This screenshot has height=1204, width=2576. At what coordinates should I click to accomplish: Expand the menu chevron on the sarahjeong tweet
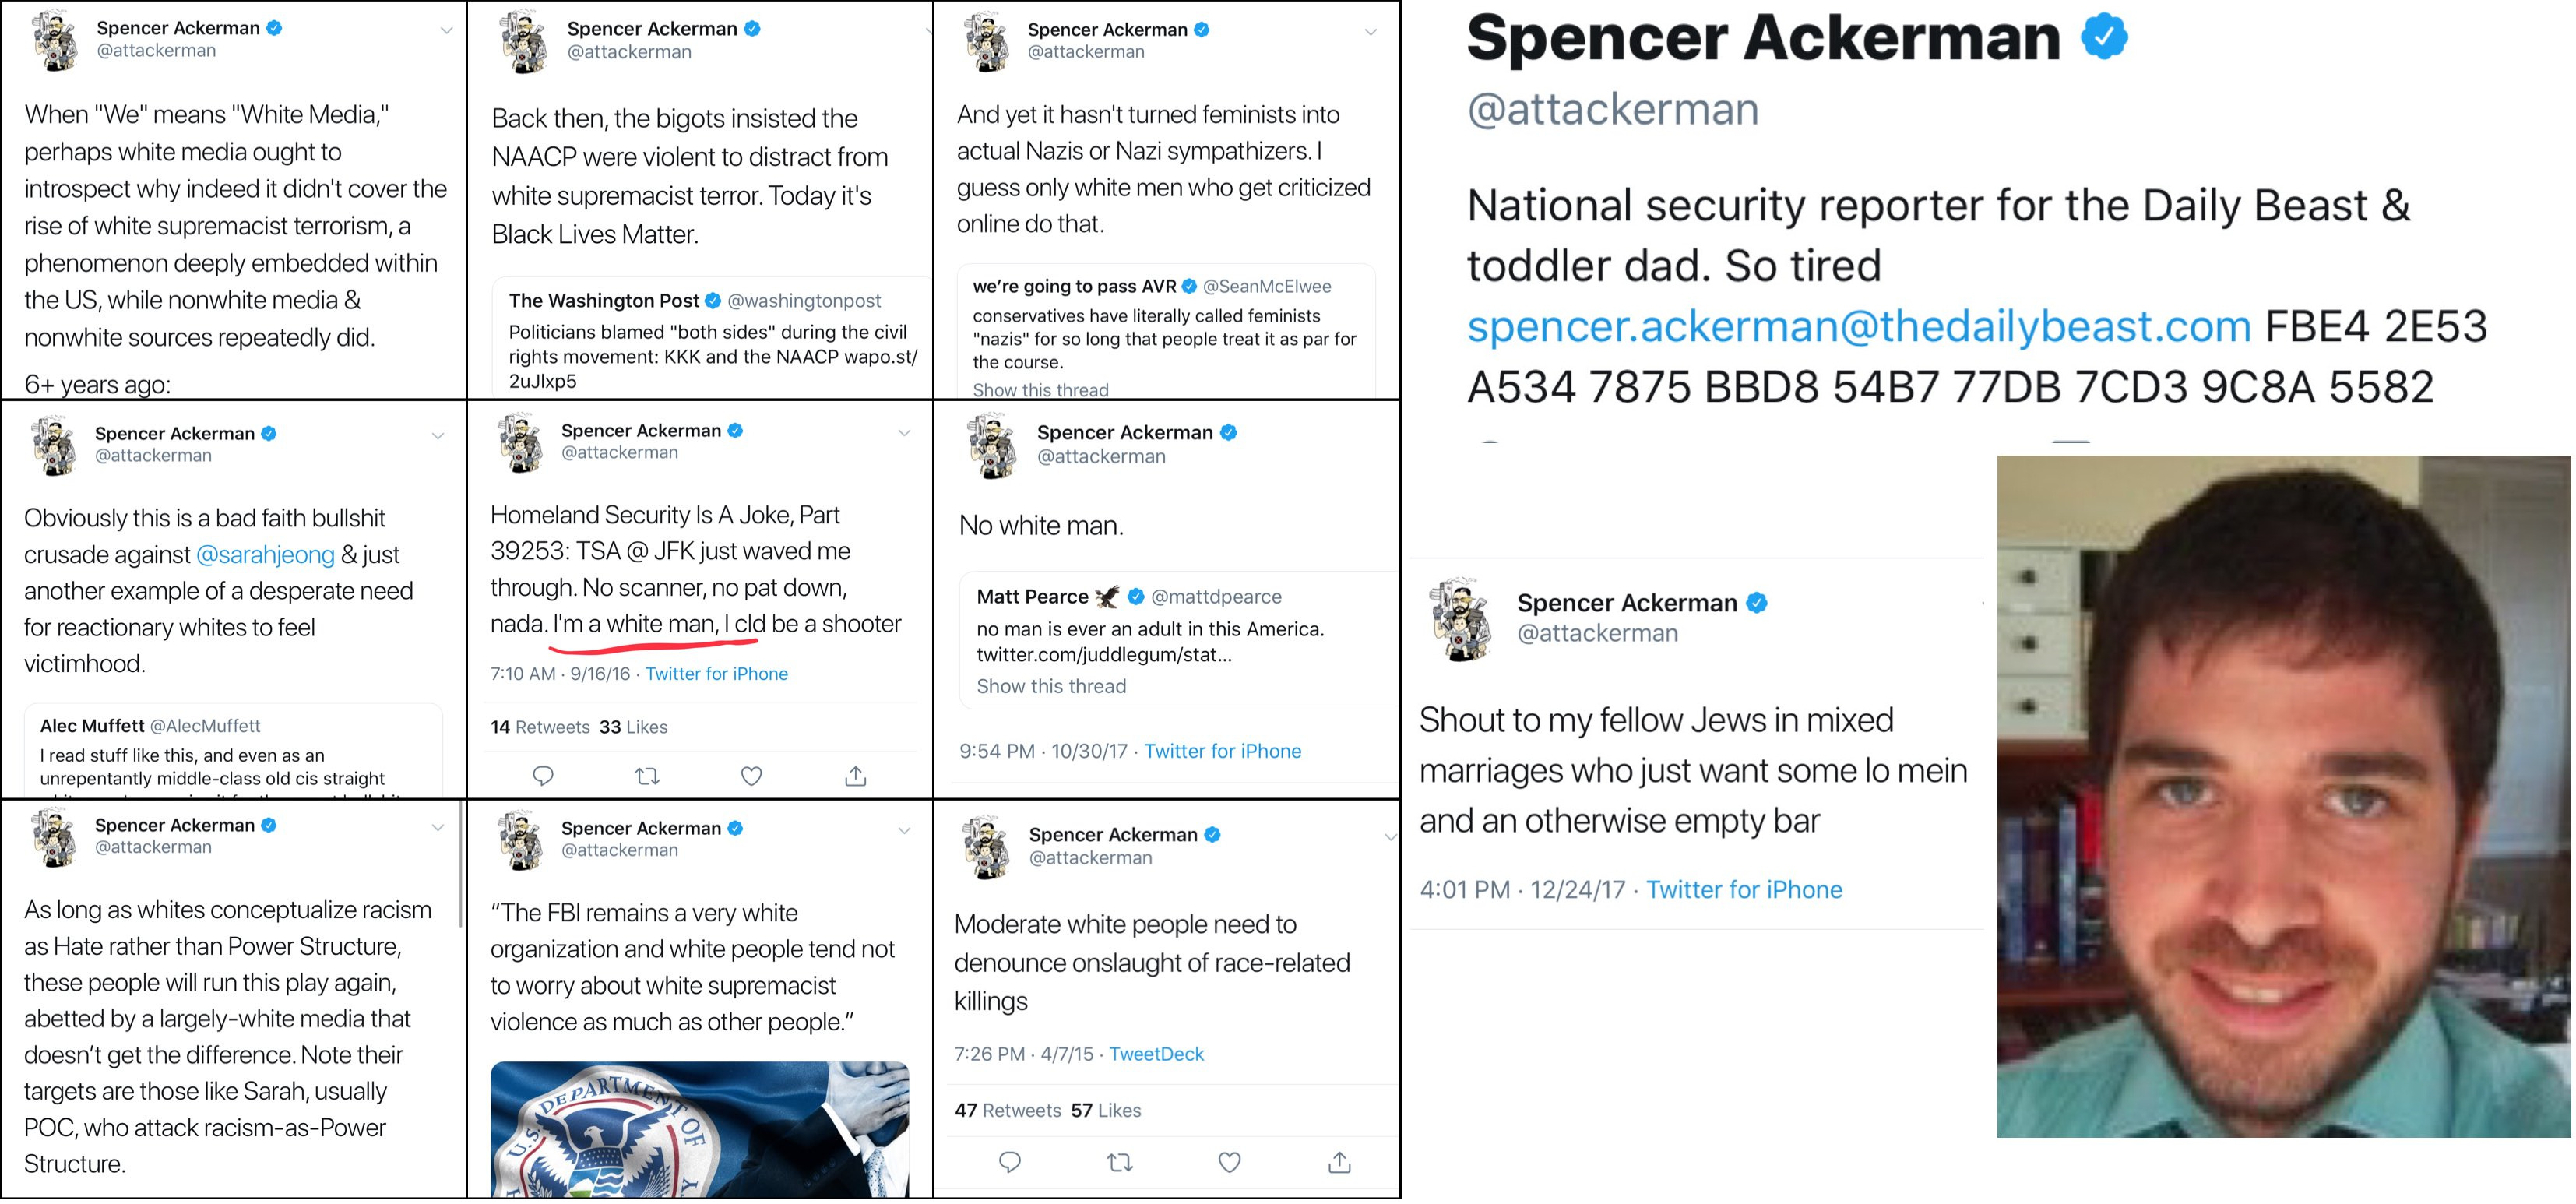(437, 436)
